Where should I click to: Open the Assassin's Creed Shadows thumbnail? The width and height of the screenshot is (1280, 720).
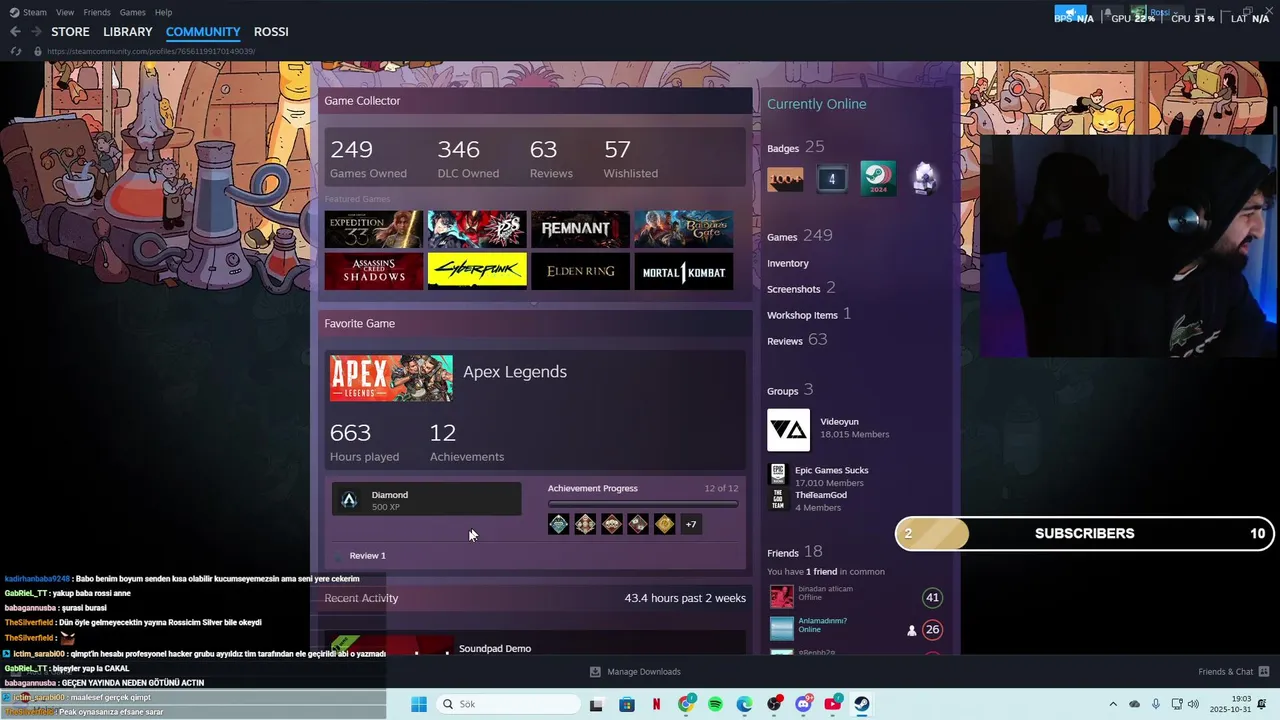[x=374, y=271]
